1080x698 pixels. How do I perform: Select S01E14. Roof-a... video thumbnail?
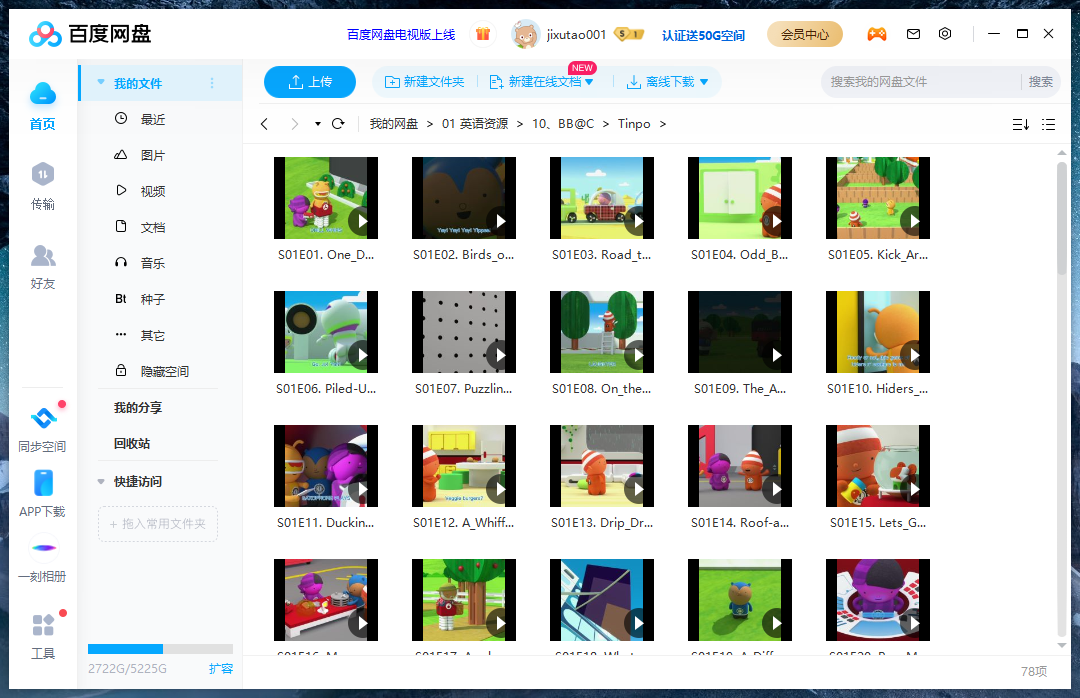[x=740, y=466]
